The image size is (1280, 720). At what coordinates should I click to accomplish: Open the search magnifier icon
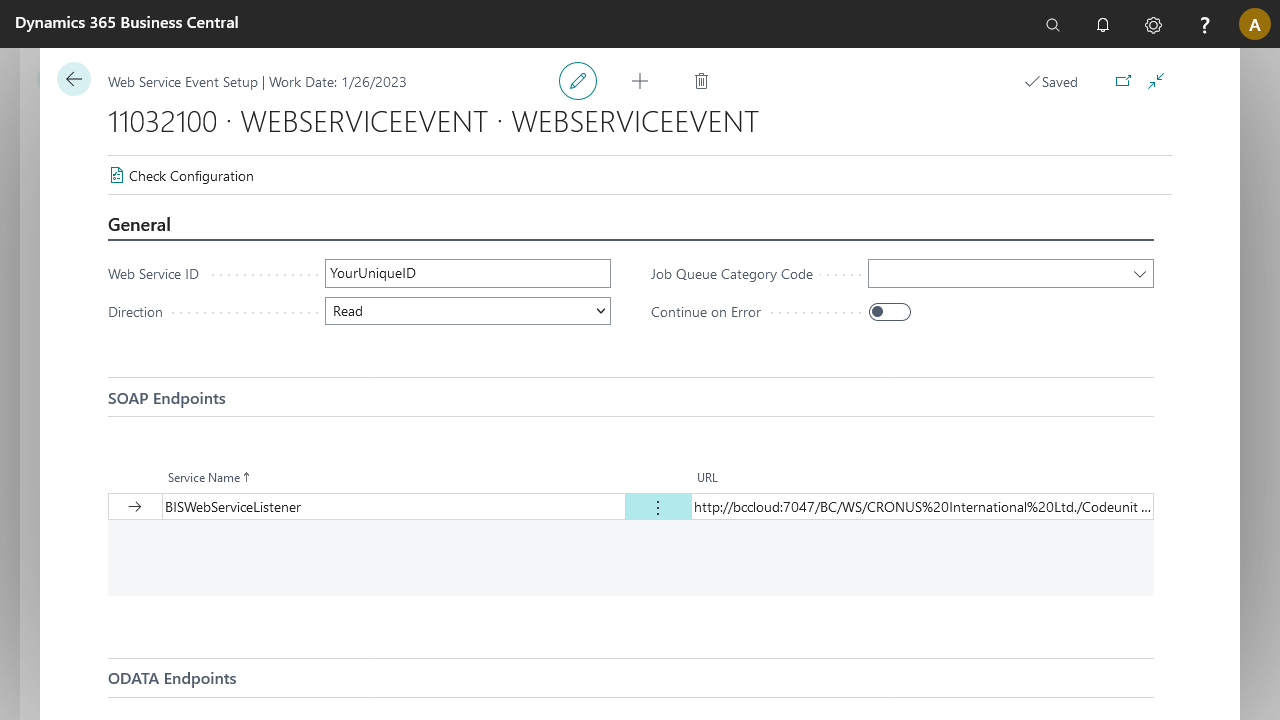[1053, 25]
